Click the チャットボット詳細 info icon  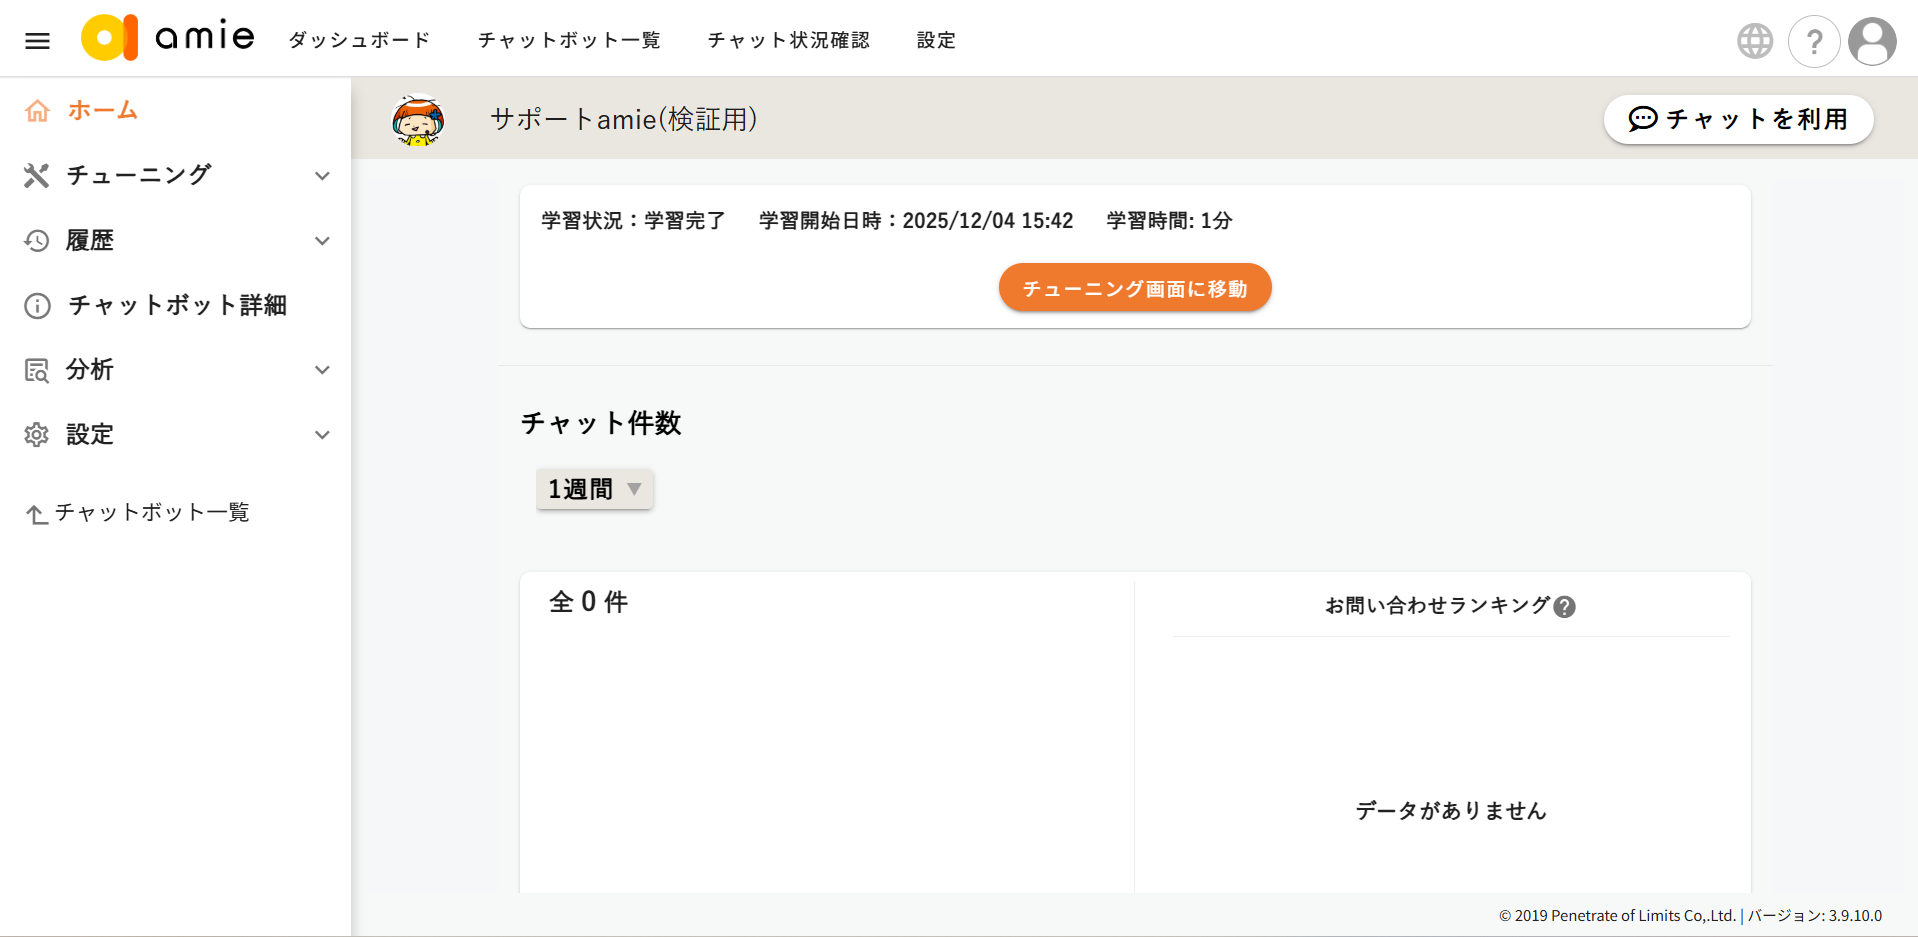37,306
